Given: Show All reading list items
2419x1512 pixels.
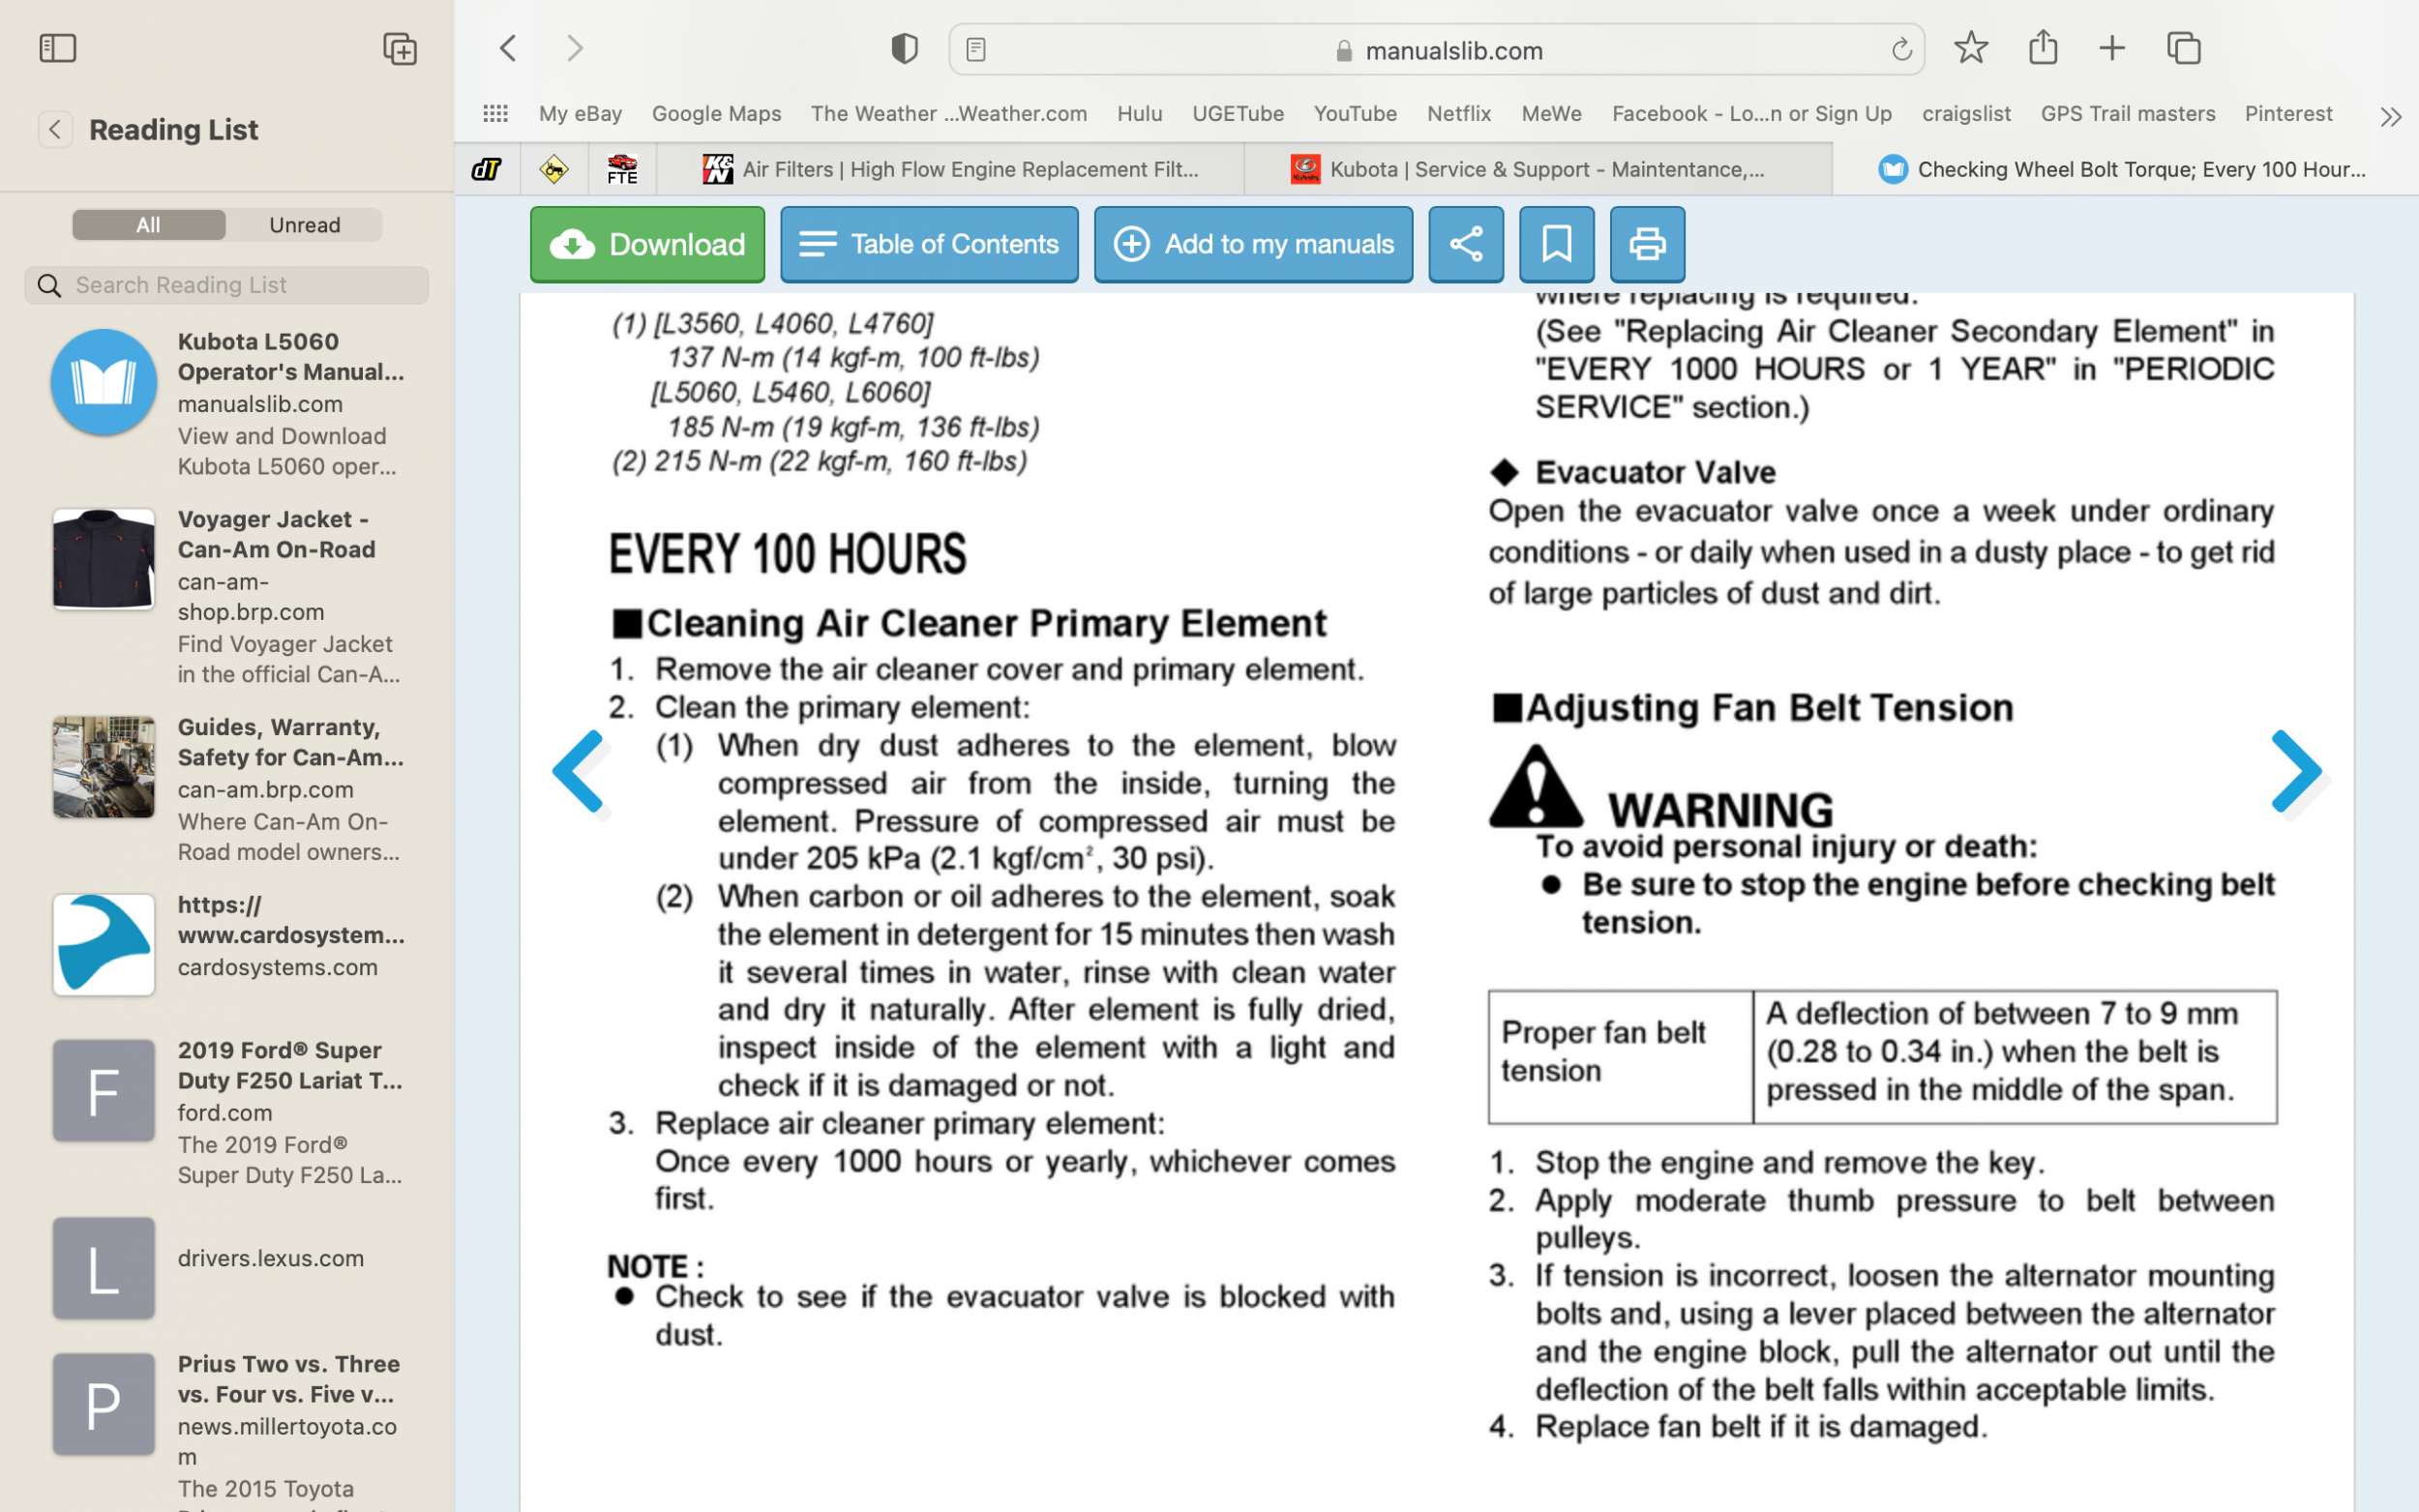Looking at the screenshot, I should pos(148,225).
